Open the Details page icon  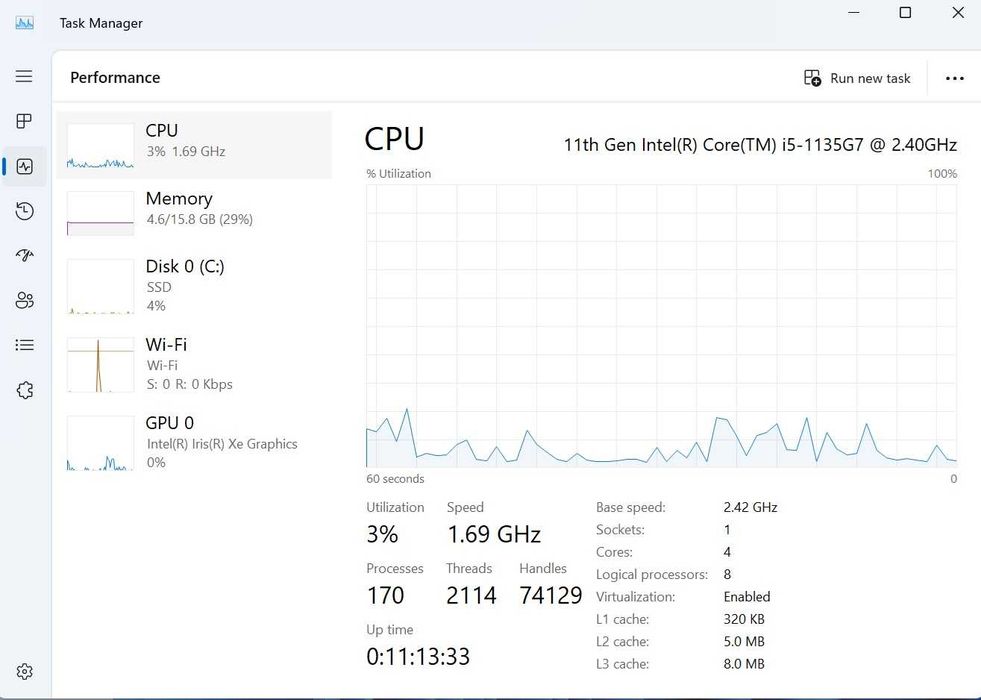[x=24, y=345]
